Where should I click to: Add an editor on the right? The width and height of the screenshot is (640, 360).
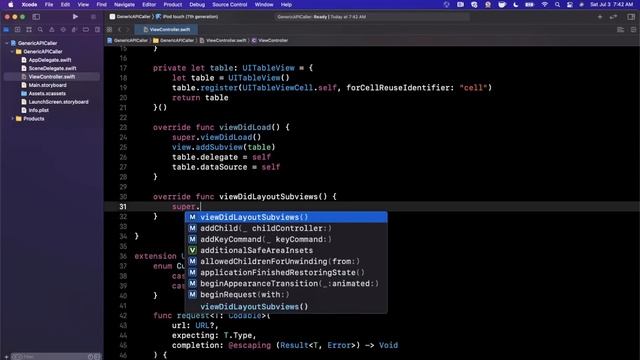click(x=633, y=30)
